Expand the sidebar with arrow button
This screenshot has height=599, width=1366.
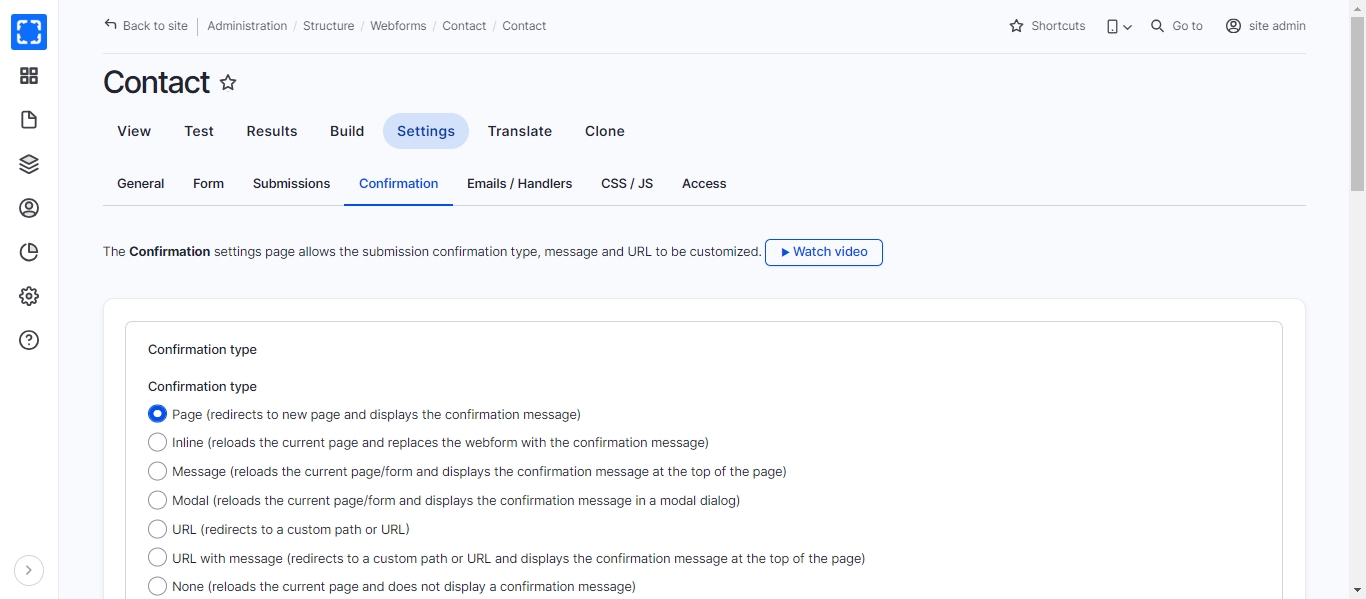click(29, 570)
